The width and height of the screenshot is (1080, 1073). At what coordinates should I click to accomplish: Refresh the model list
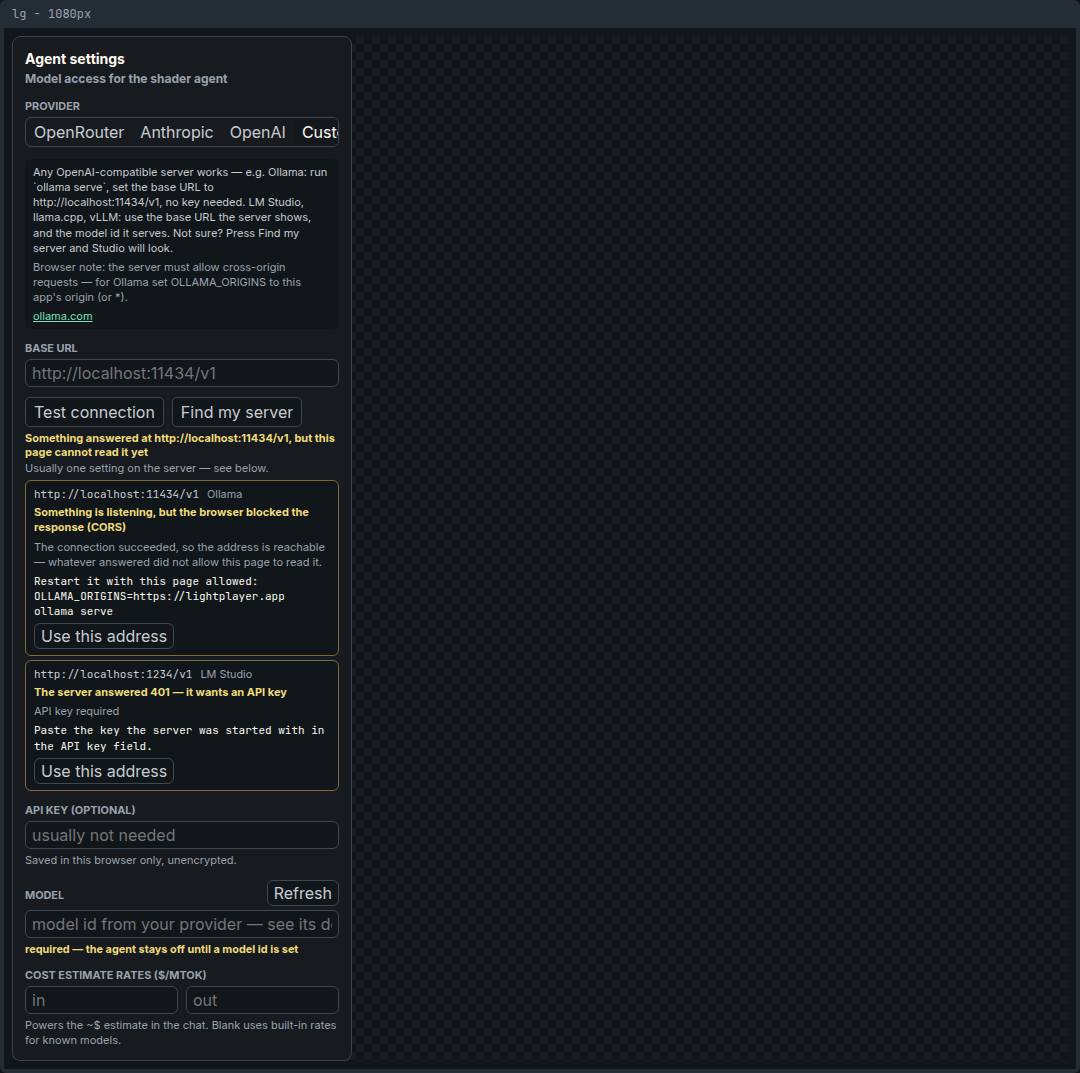point(302,893)
